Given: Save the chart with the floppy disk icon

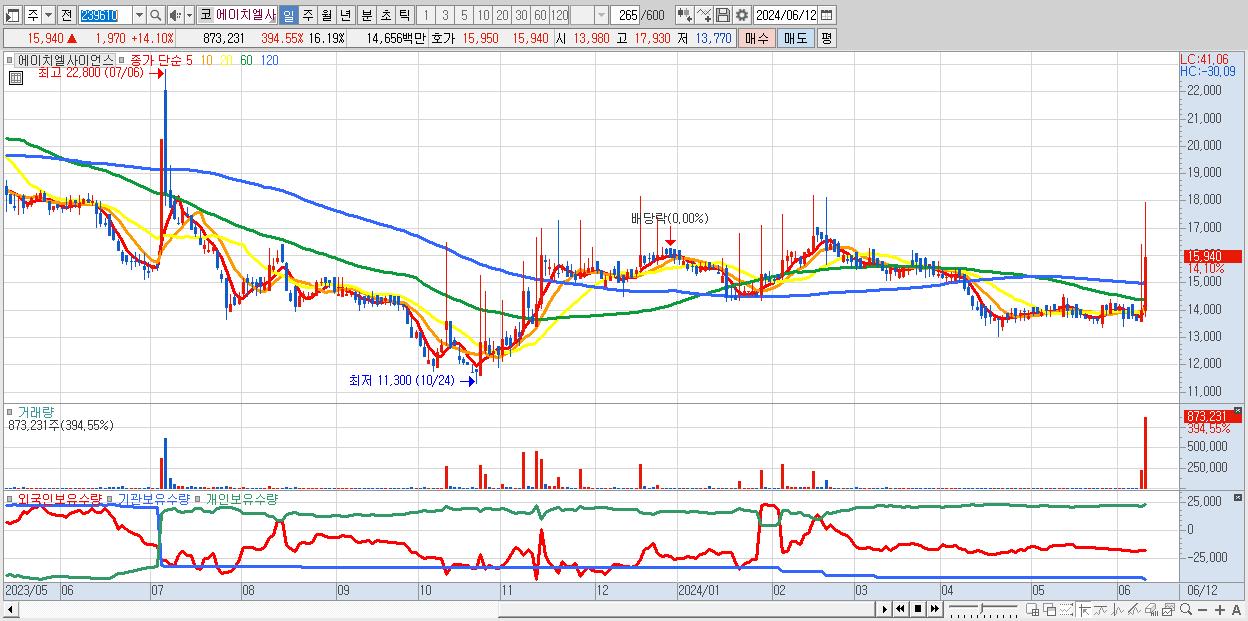Looking at the screenshot, I should pyautogui.click(x=723, y=15).
